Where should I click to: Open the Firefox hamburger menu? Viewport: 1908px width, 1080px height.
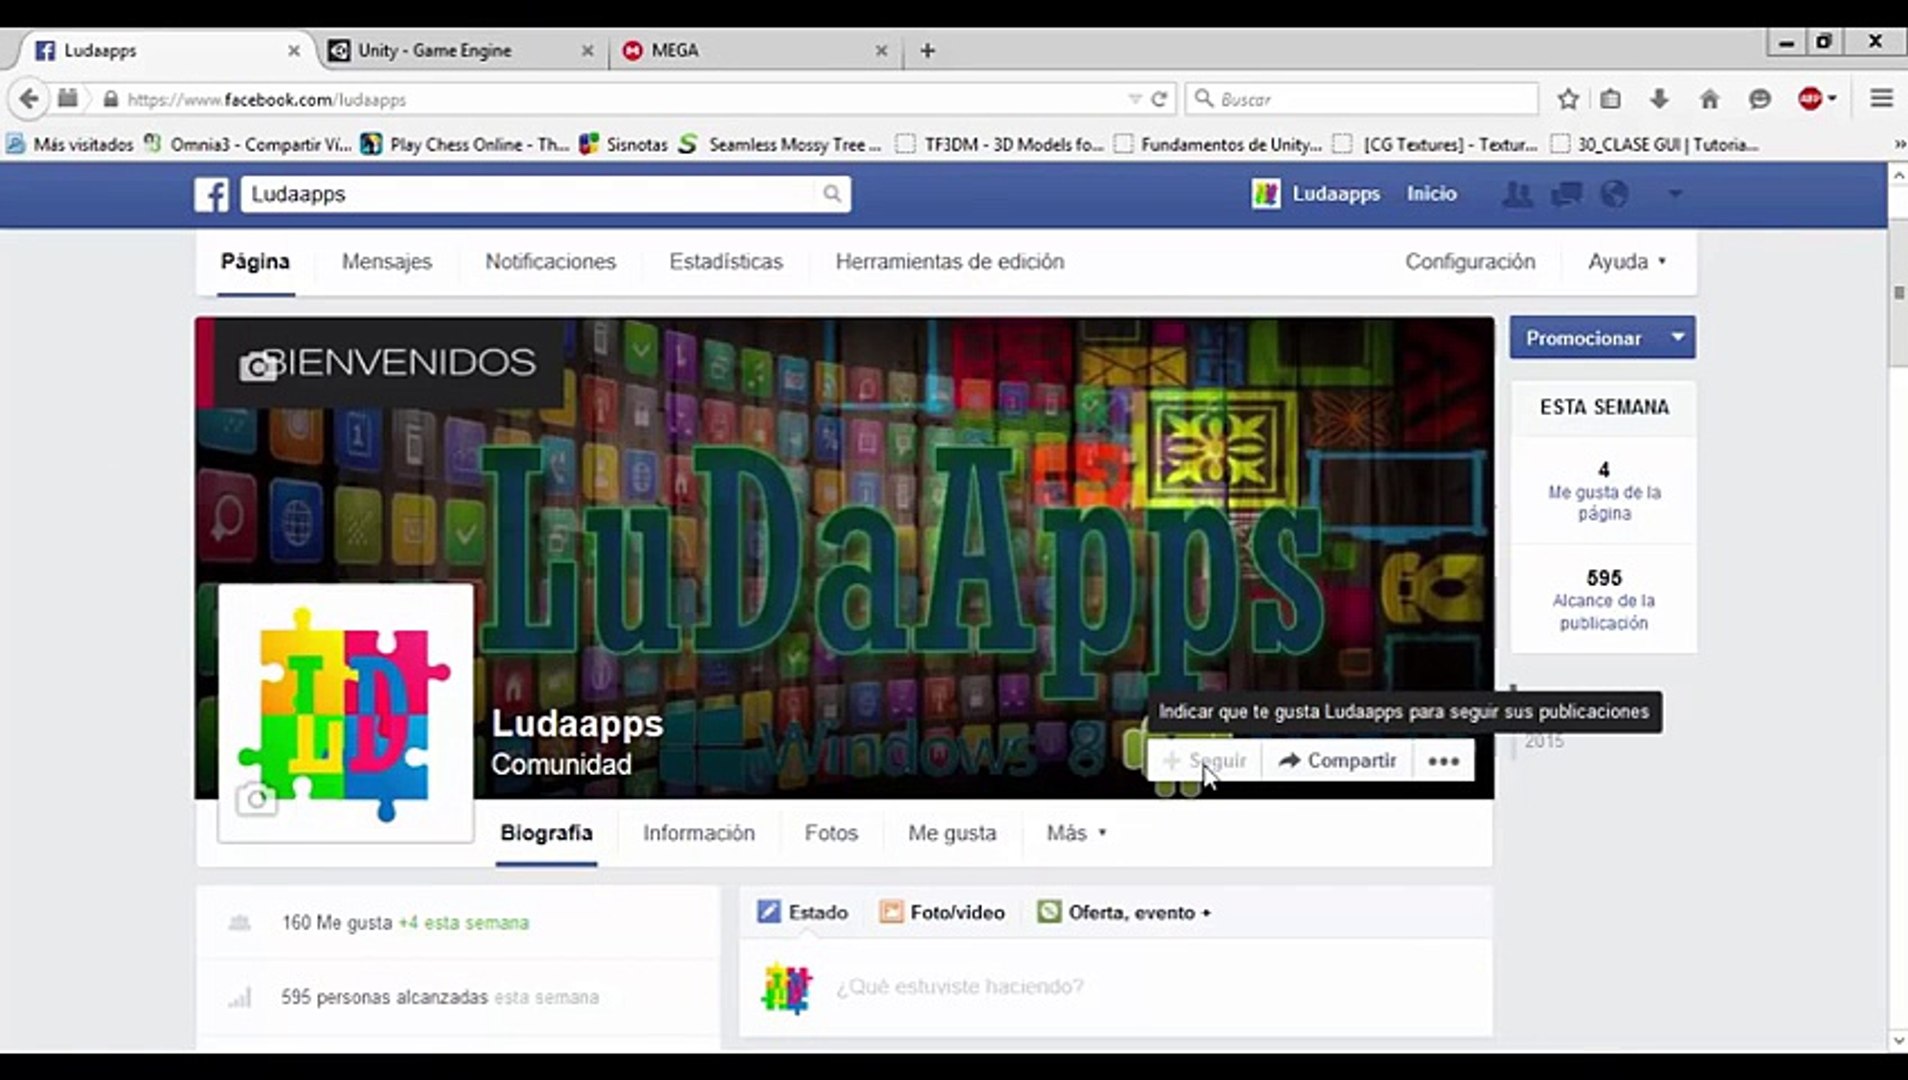(1881, 98)
